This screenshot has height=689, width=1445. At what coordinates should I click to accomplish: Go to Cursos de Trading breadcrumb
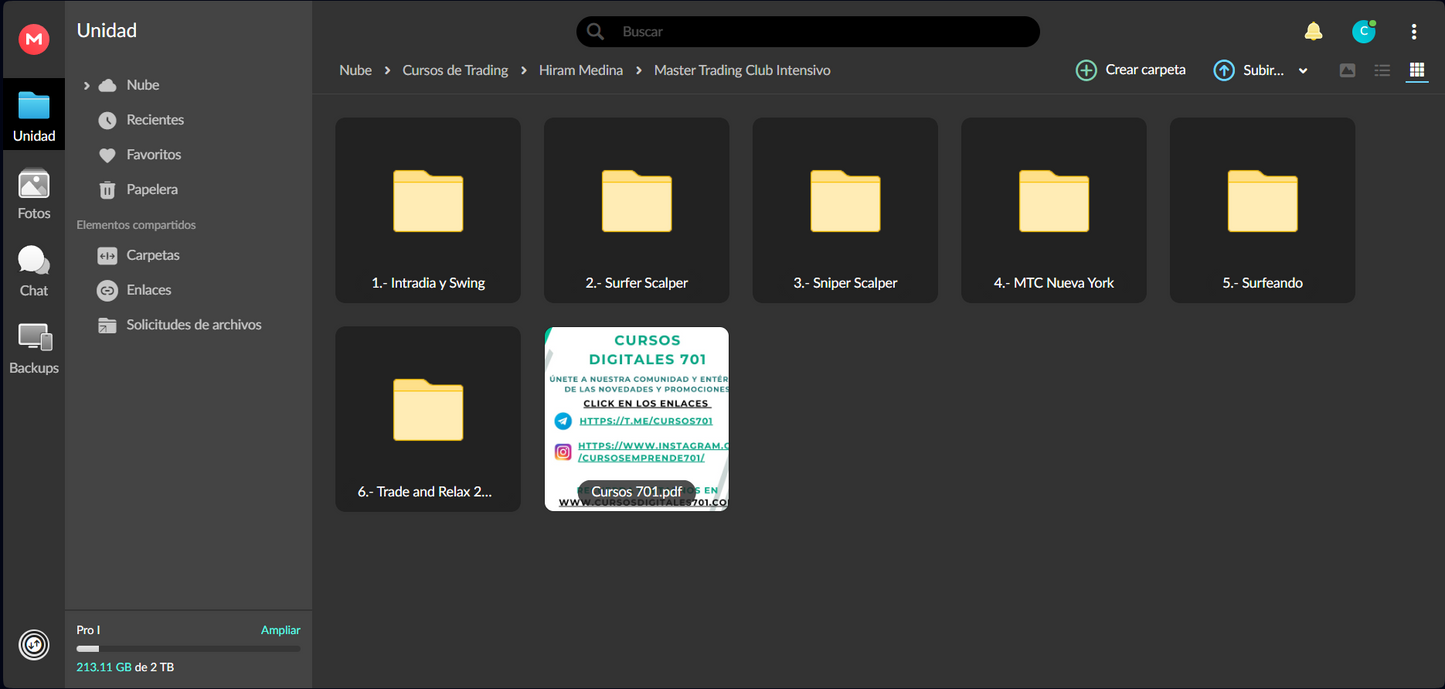coord(455,70)
